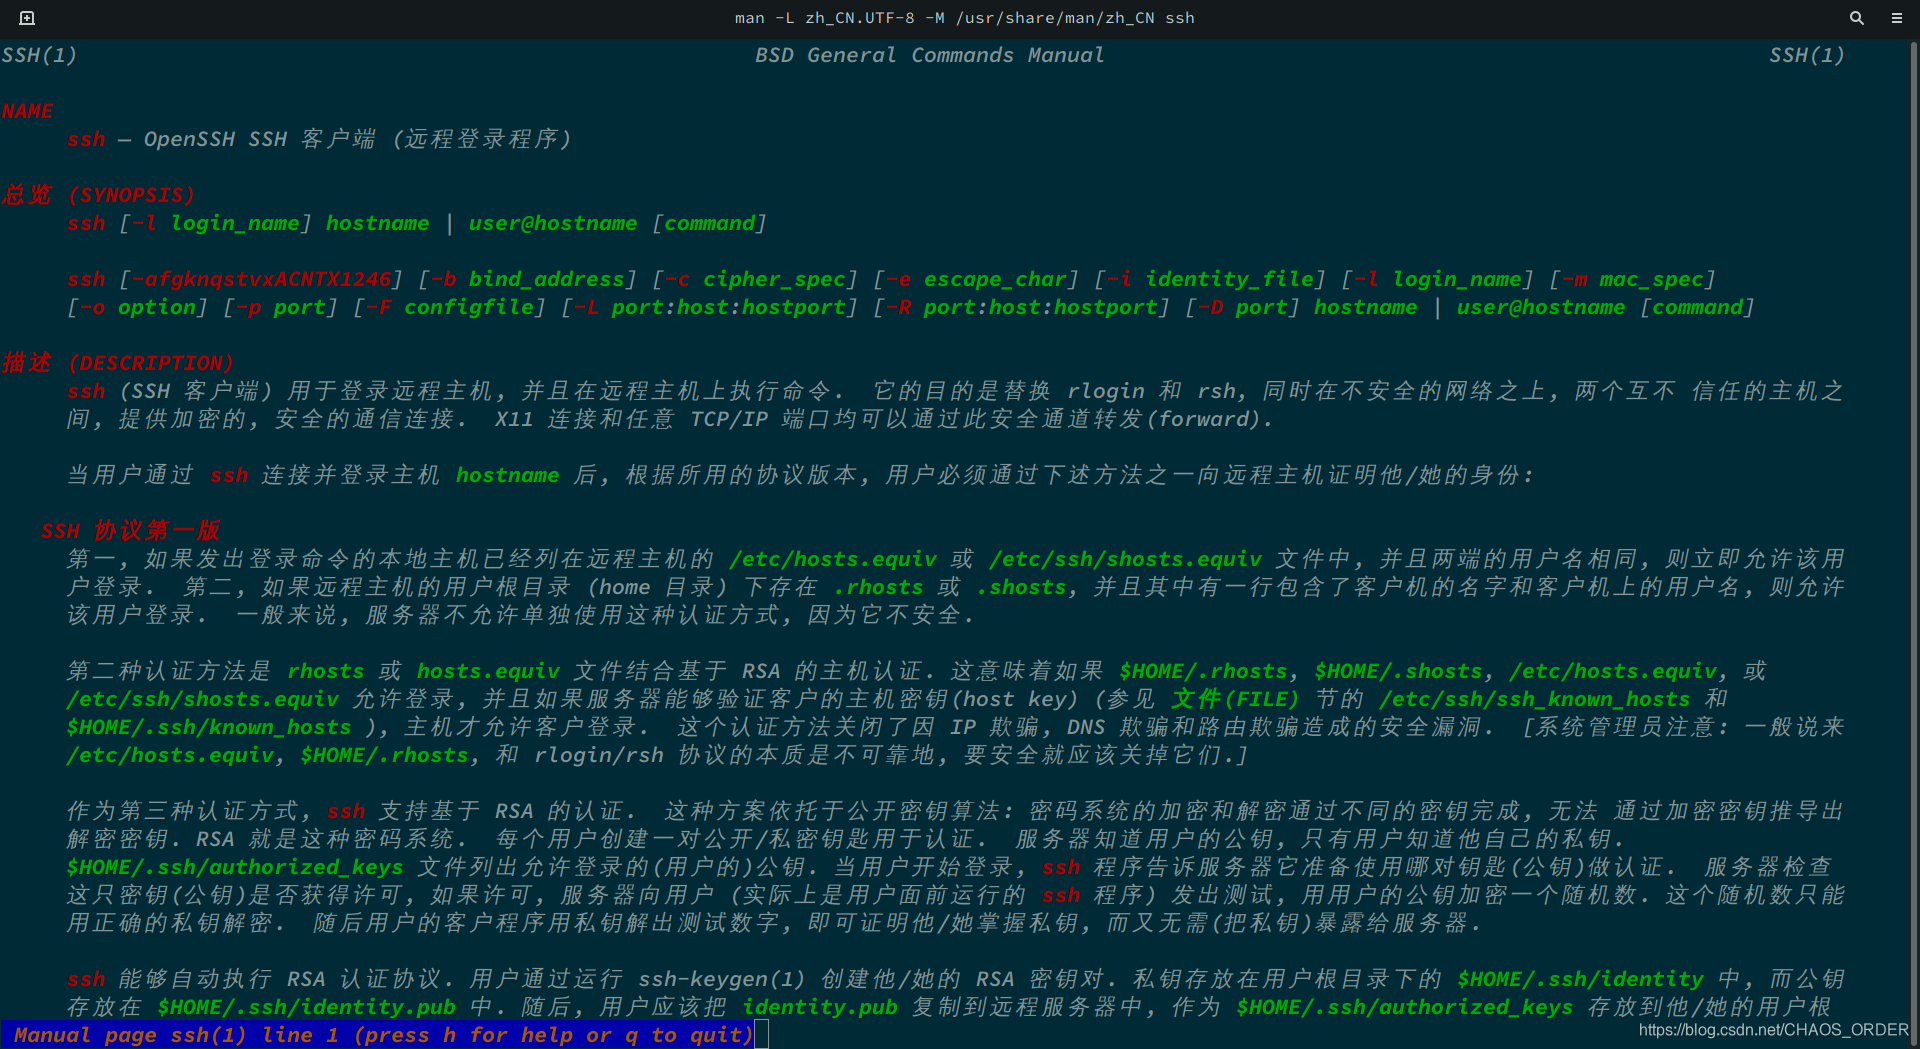Click '$HOME/.shosts' text
This screenshot has width=1920, height=1049.
1398,671
